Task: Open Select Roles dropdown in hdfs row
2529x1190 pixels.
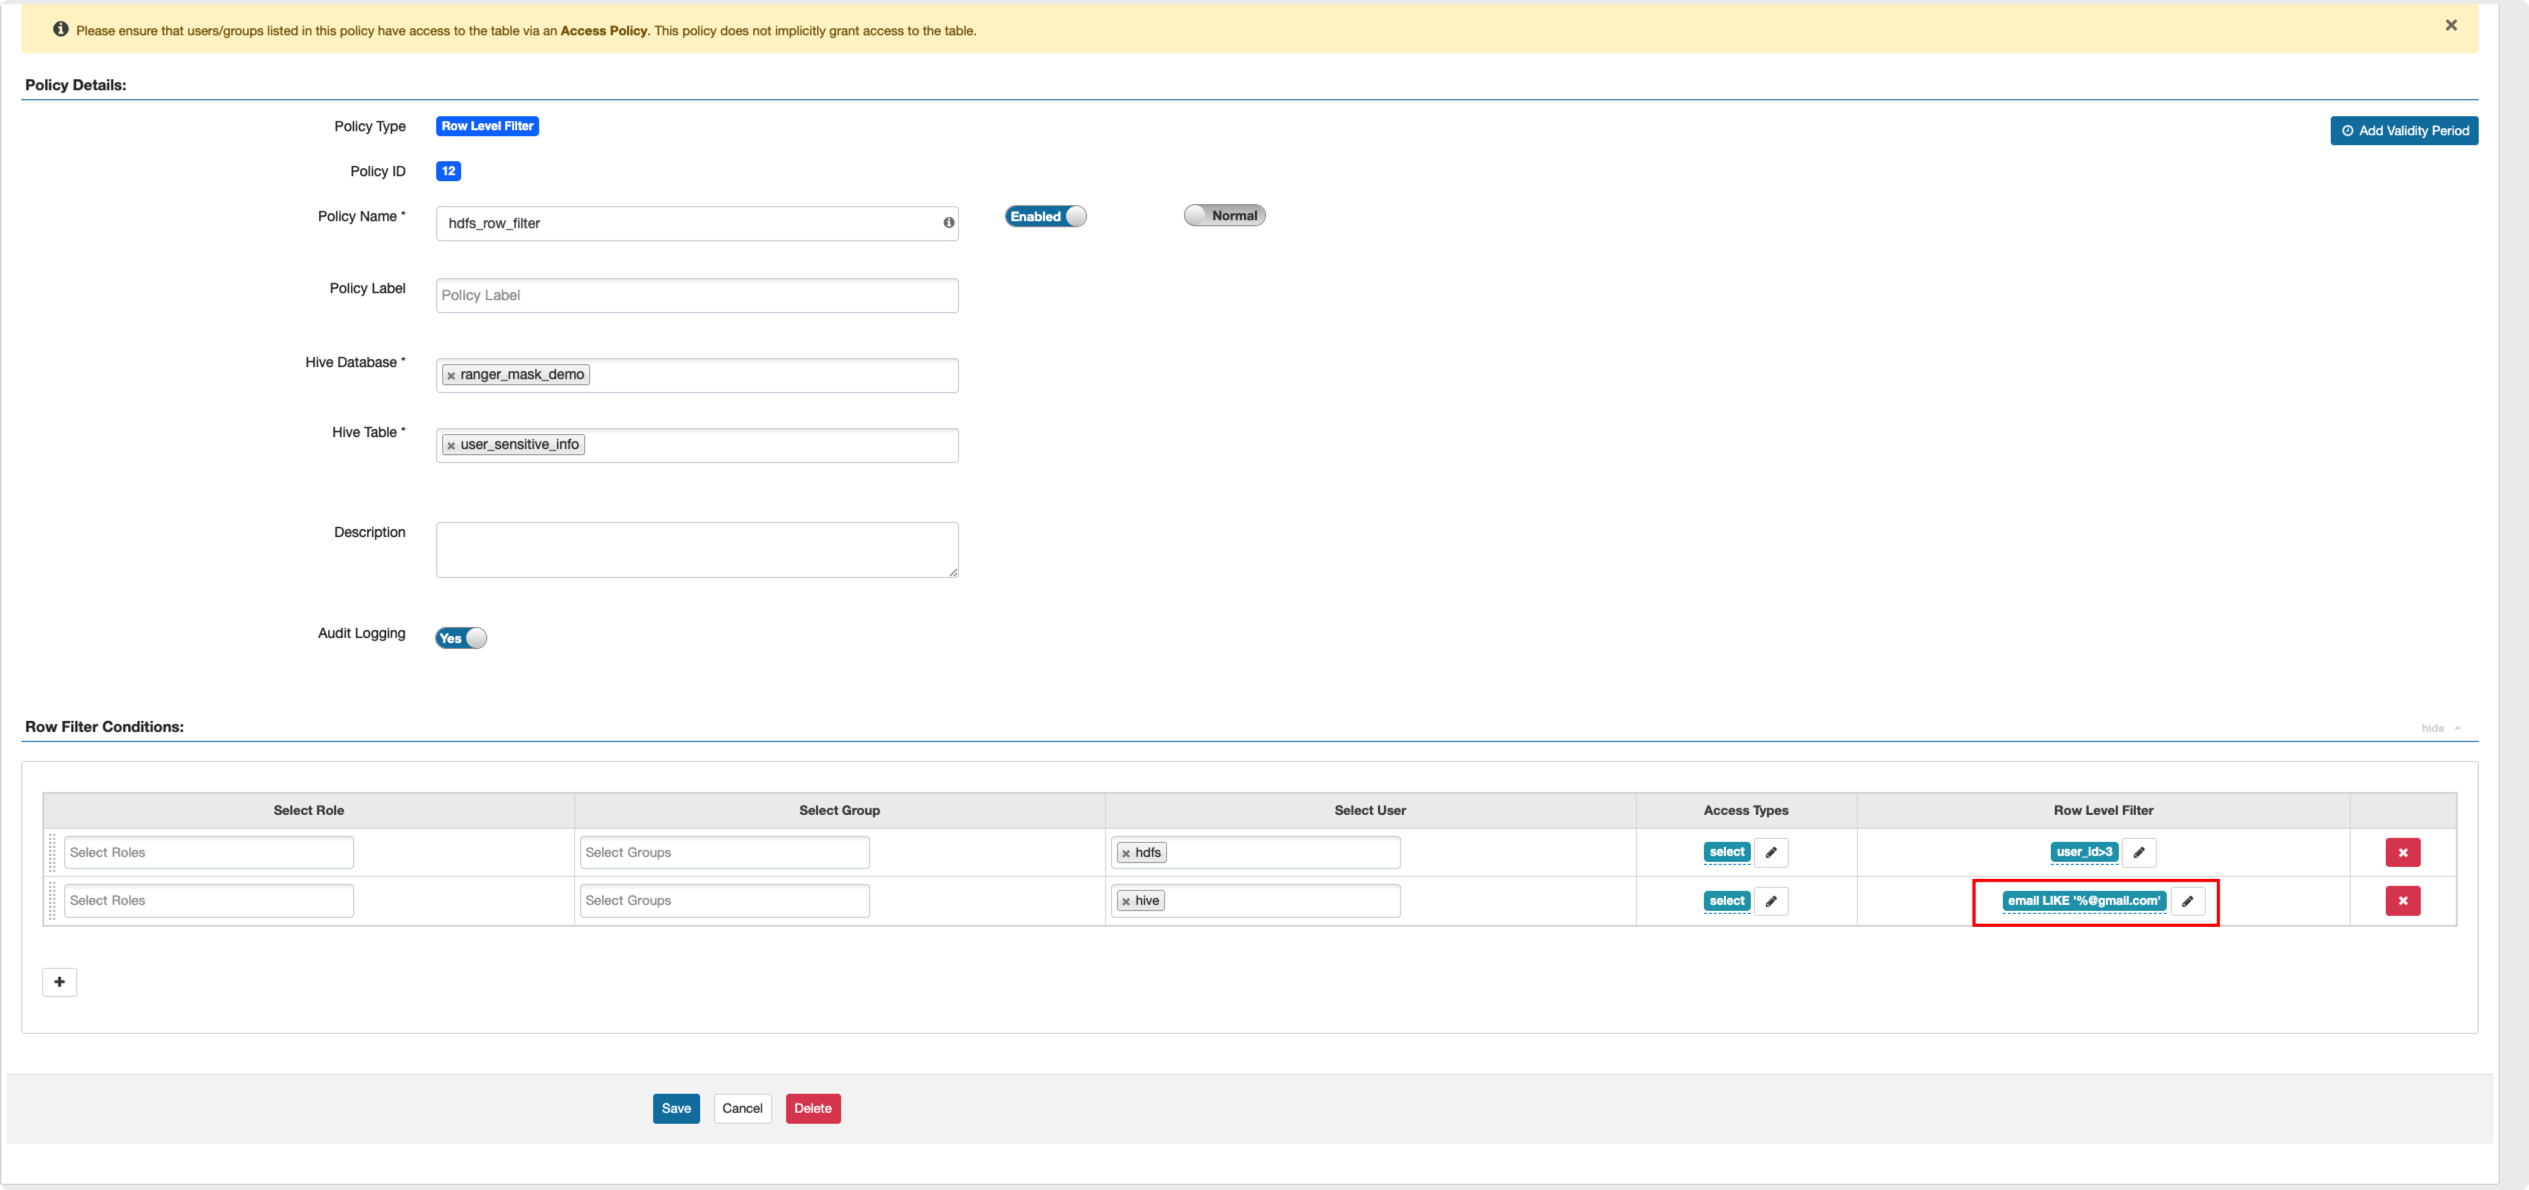Action: pos(208,852)
